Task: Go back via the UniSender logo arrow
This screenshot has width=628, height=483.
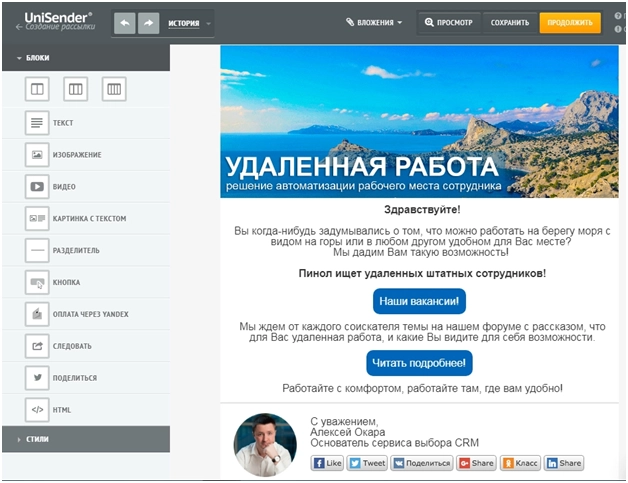Action: 19,27
